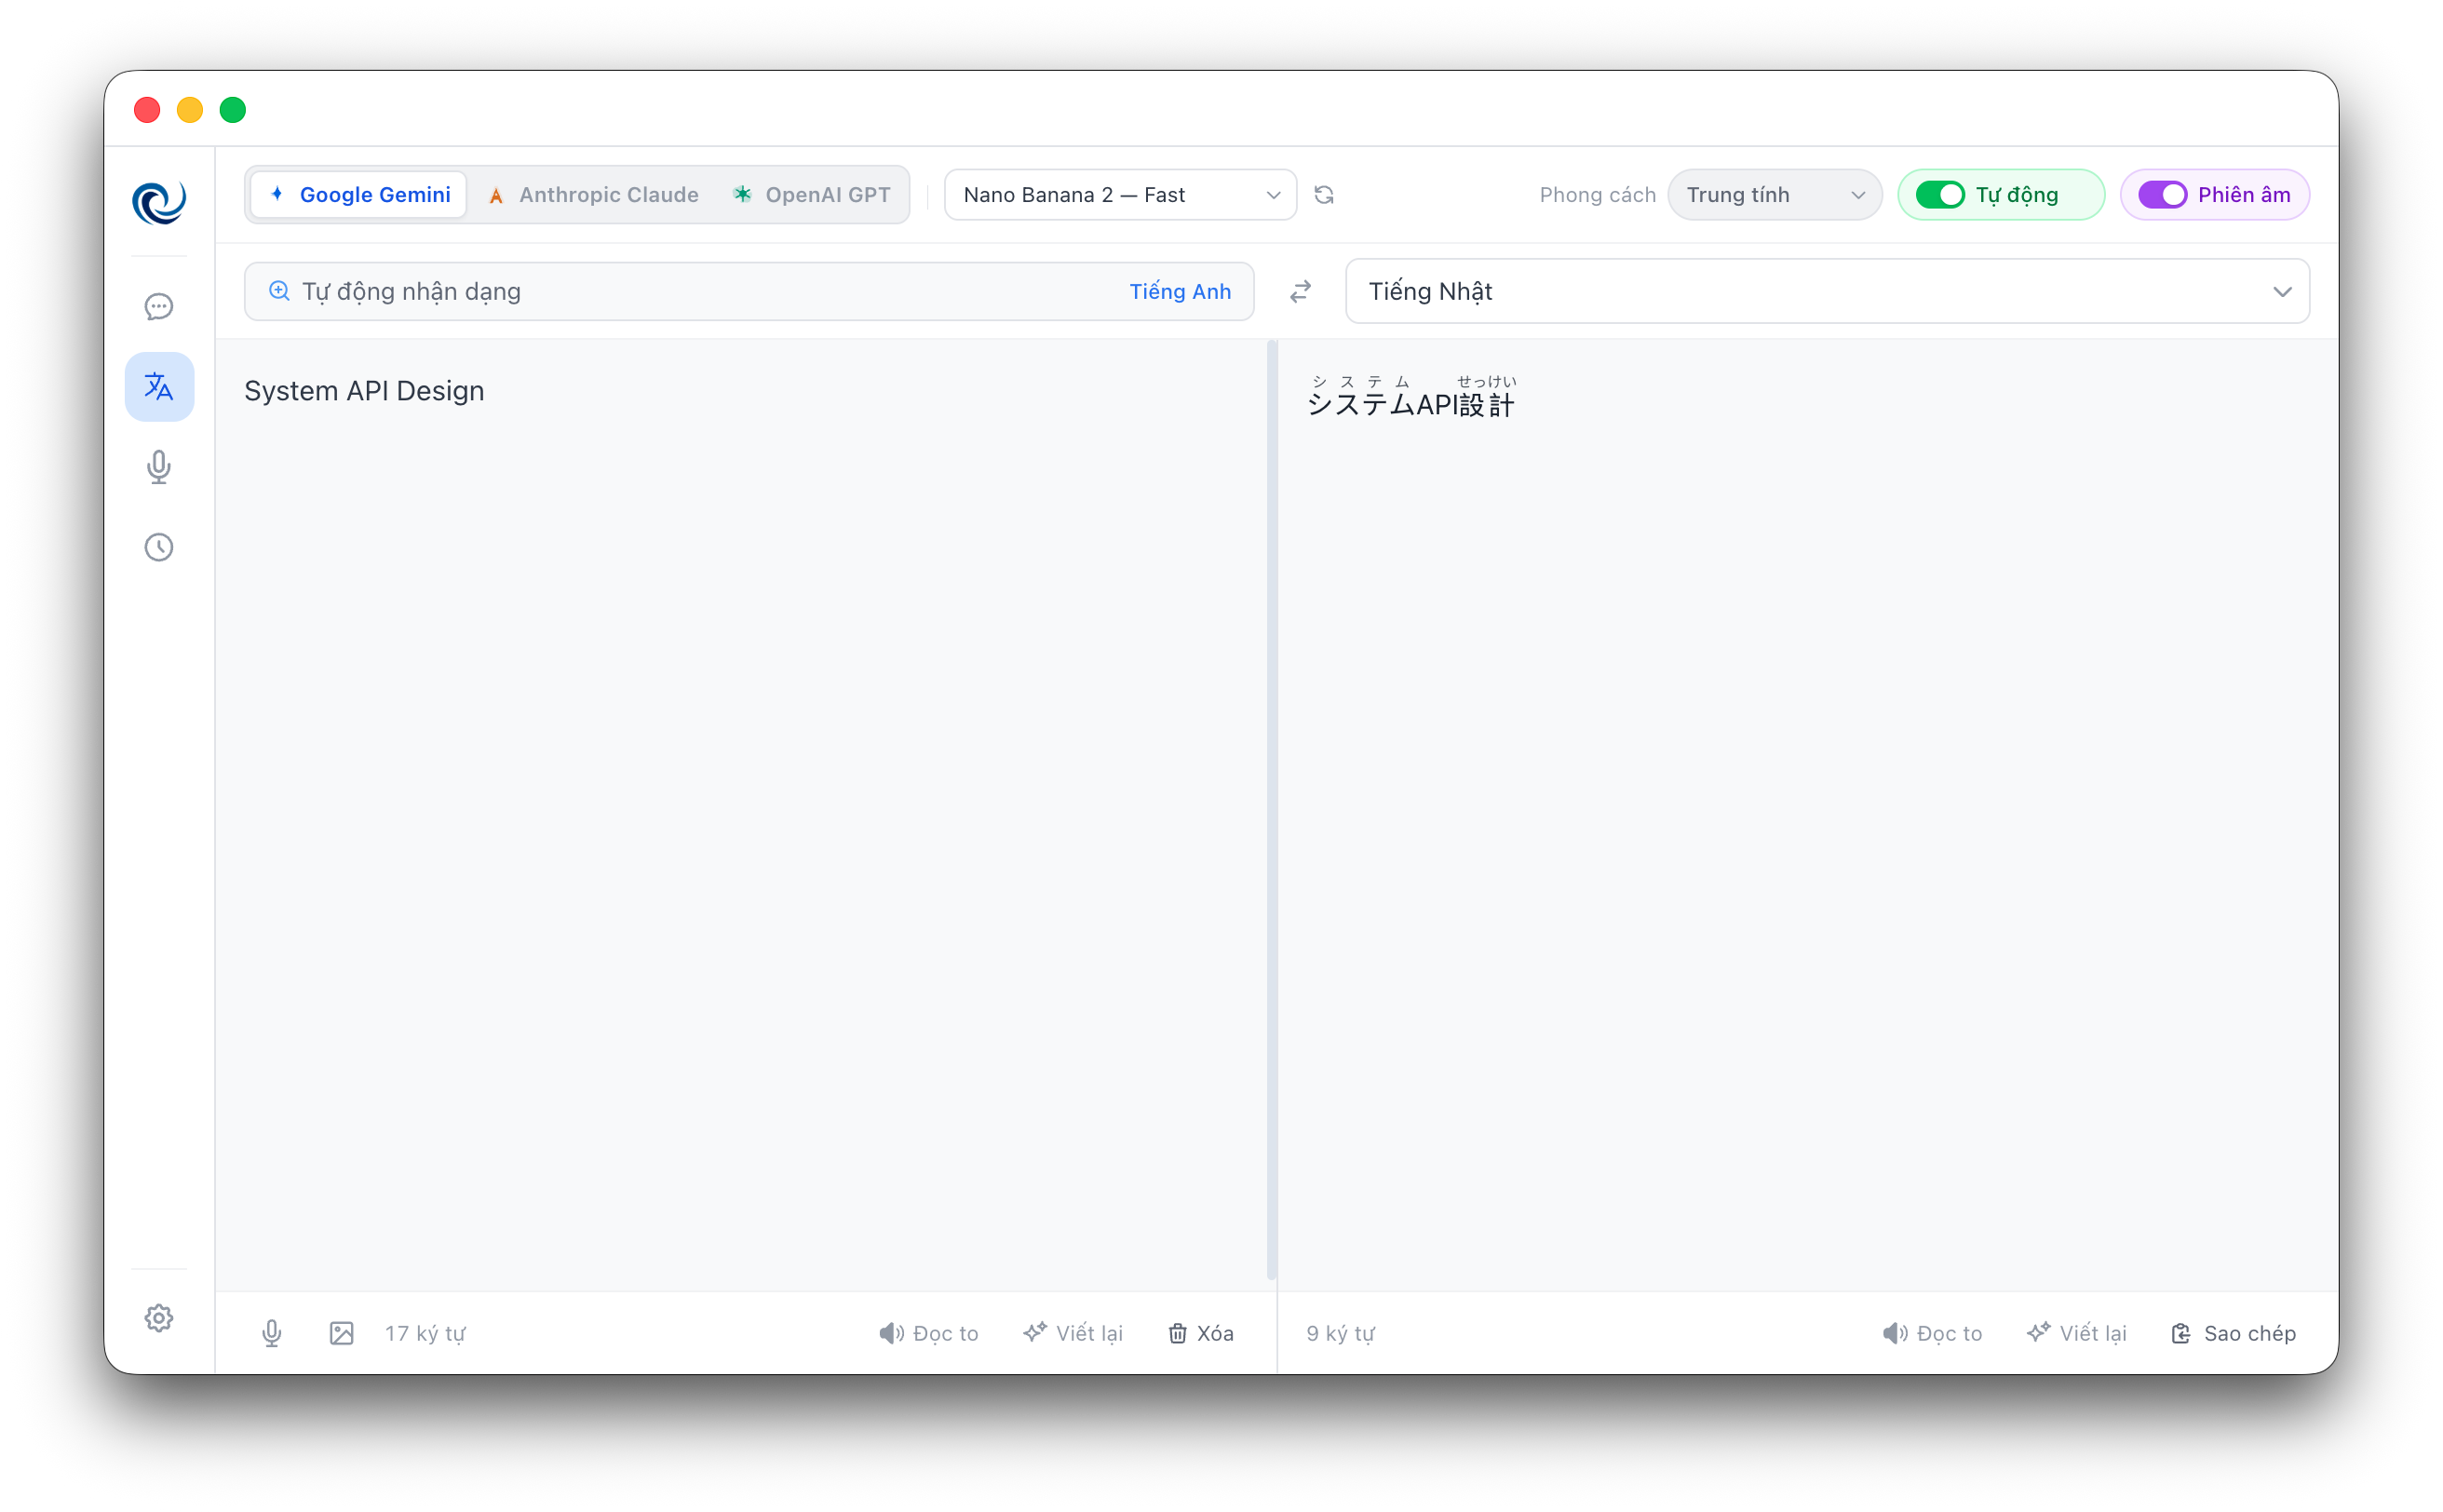2443x1512 pixels.
Task: Open the Nano Banana 2 model dropdown
Action: (1120, 195)
